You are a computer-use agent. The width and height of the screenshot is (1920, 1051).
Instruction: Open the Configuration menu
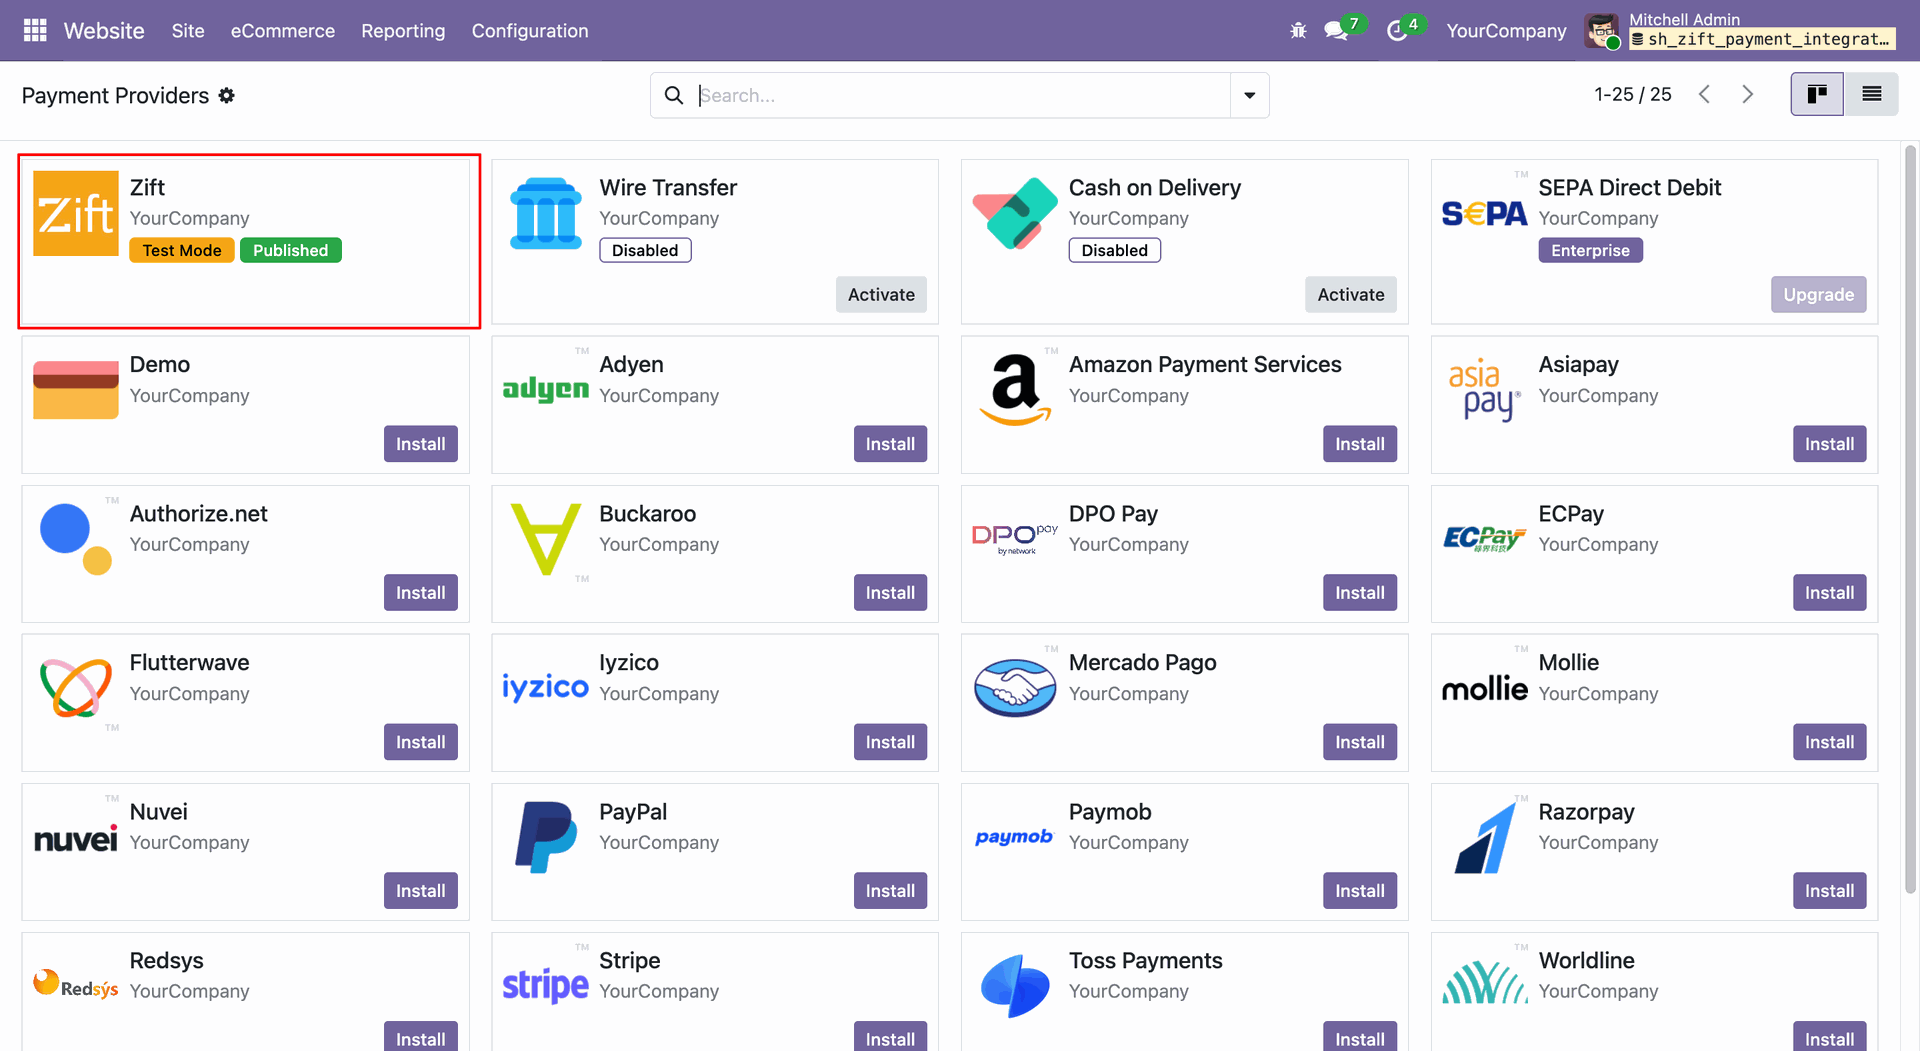[x=530, y=31]
